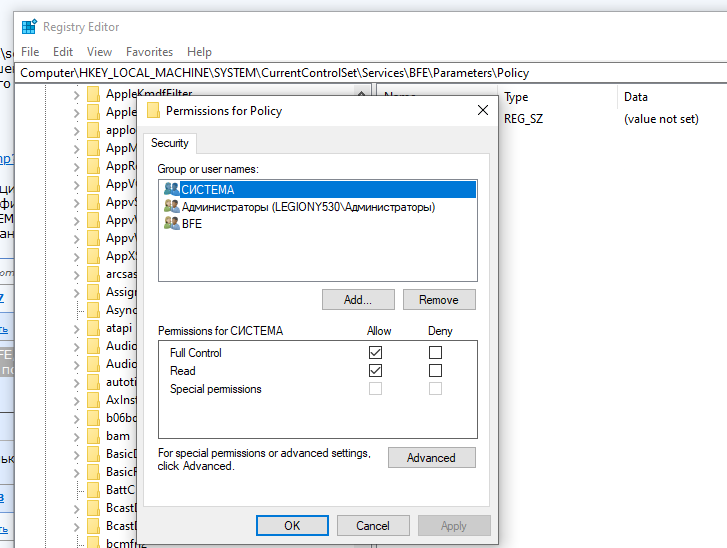The image size is (727, 548).
Task: Select the BFE entry in users list
Action: tap(183, 223)
